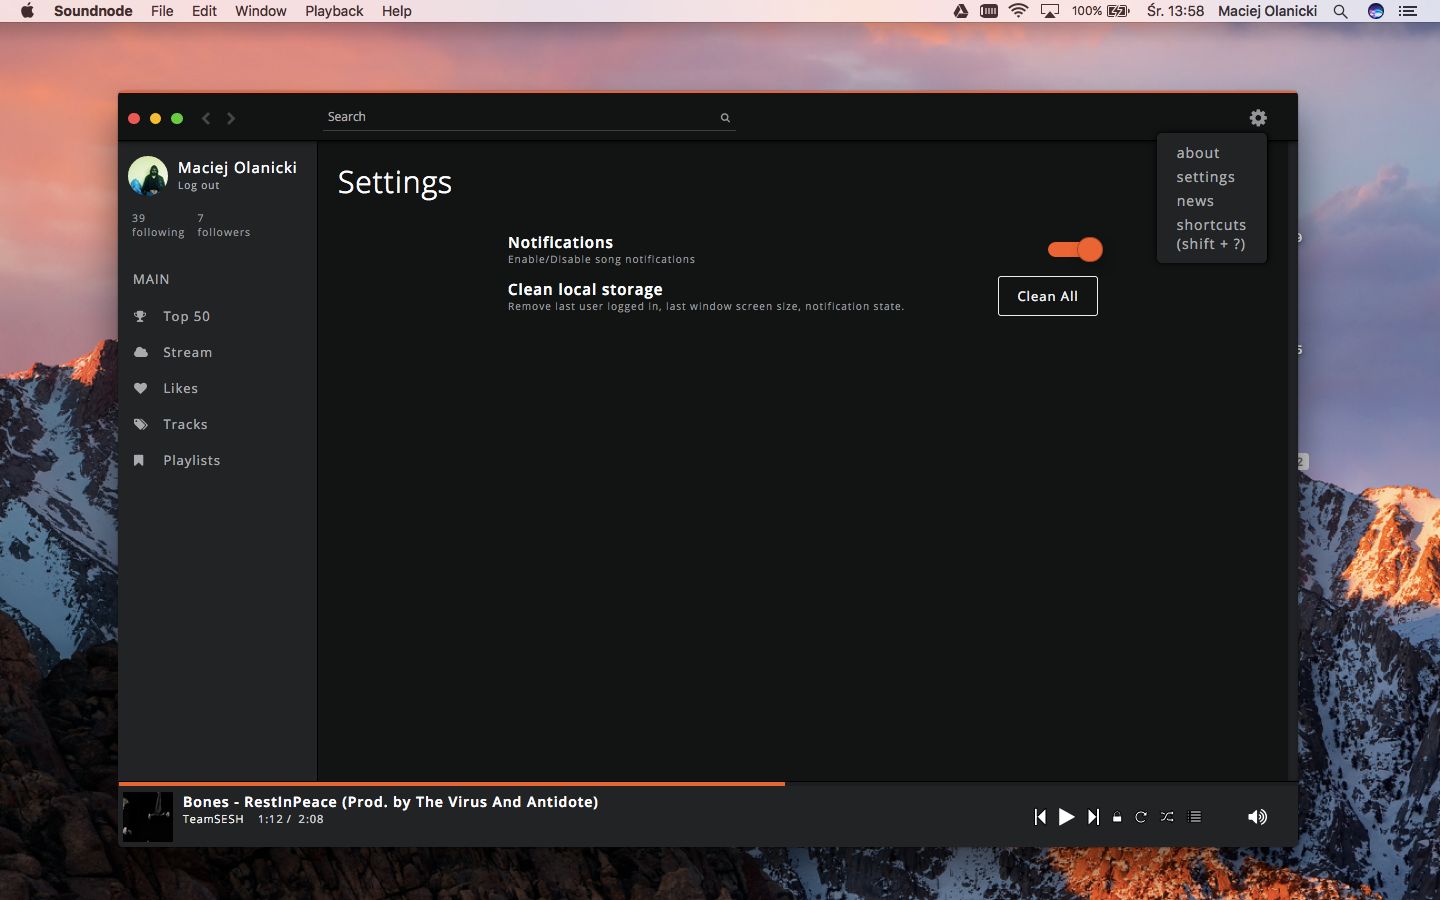The image size is (1440, 900).
Task: Click the bookmark icon beside Playlists
Action: [x=139, y=460]
